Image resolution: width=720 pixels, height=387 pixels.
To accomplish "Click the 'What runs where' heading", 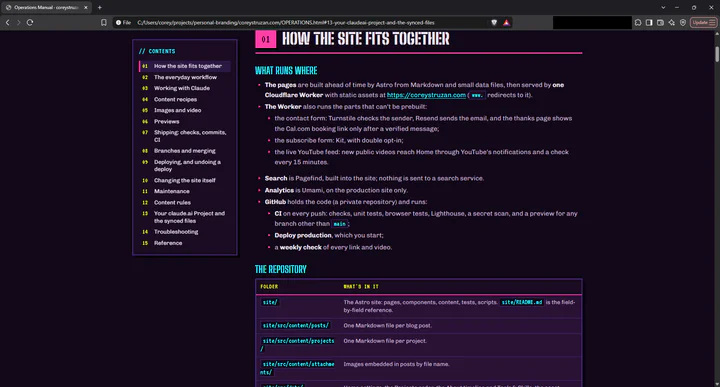I will (286, 71).
